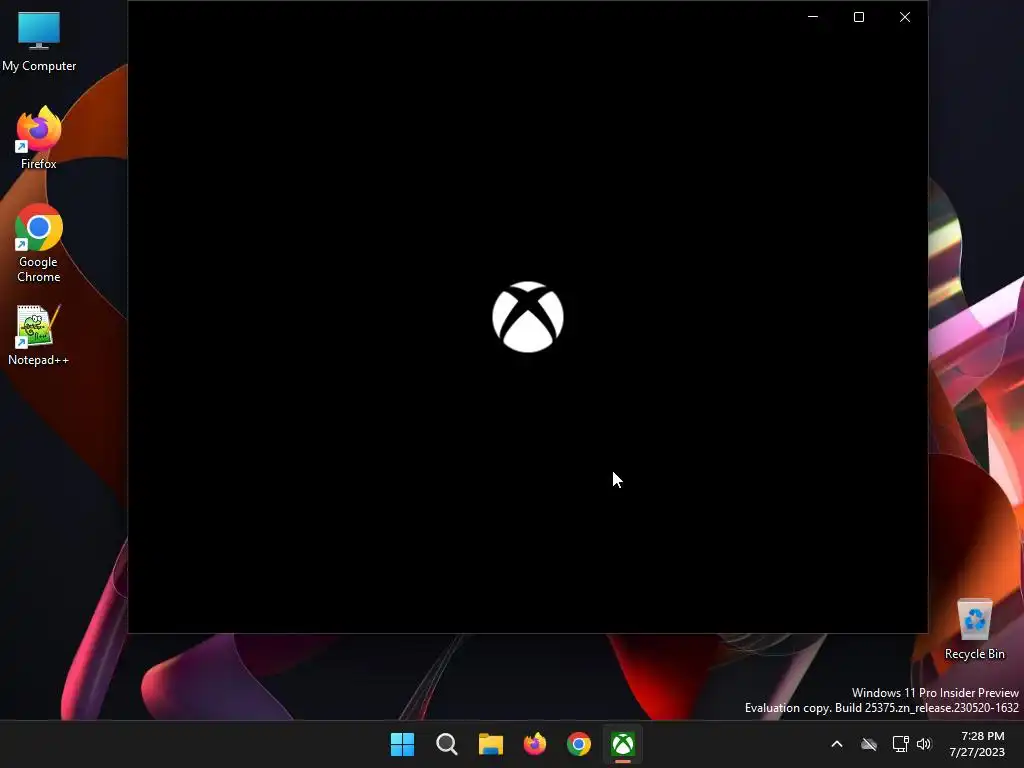
Task: Open the network status tray icon
Action: tap(901, 744)
